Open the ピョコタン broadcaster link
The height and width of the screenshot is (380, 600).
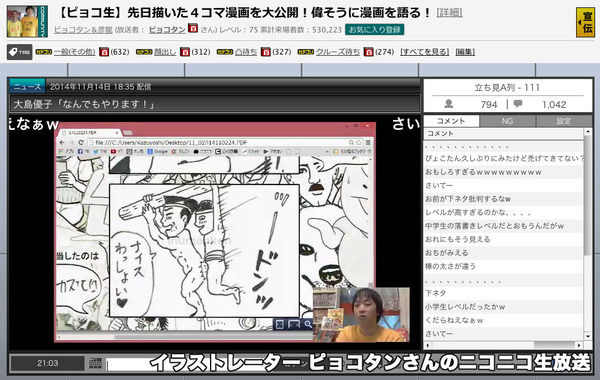click(x=167, y=29)
